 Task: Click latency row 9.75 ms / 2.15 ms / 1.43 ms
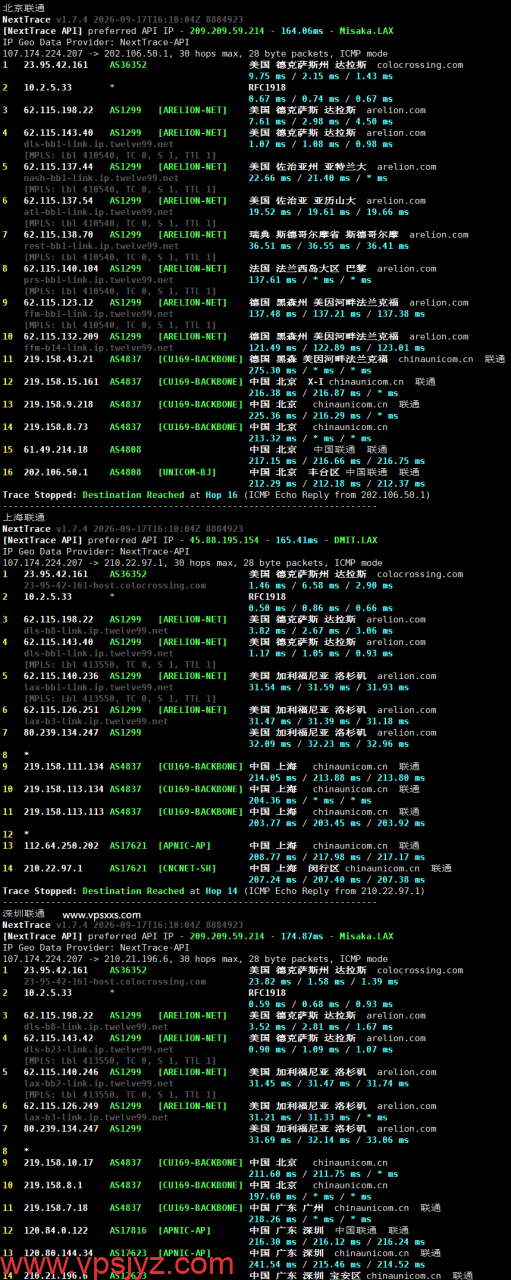[320, 76]
